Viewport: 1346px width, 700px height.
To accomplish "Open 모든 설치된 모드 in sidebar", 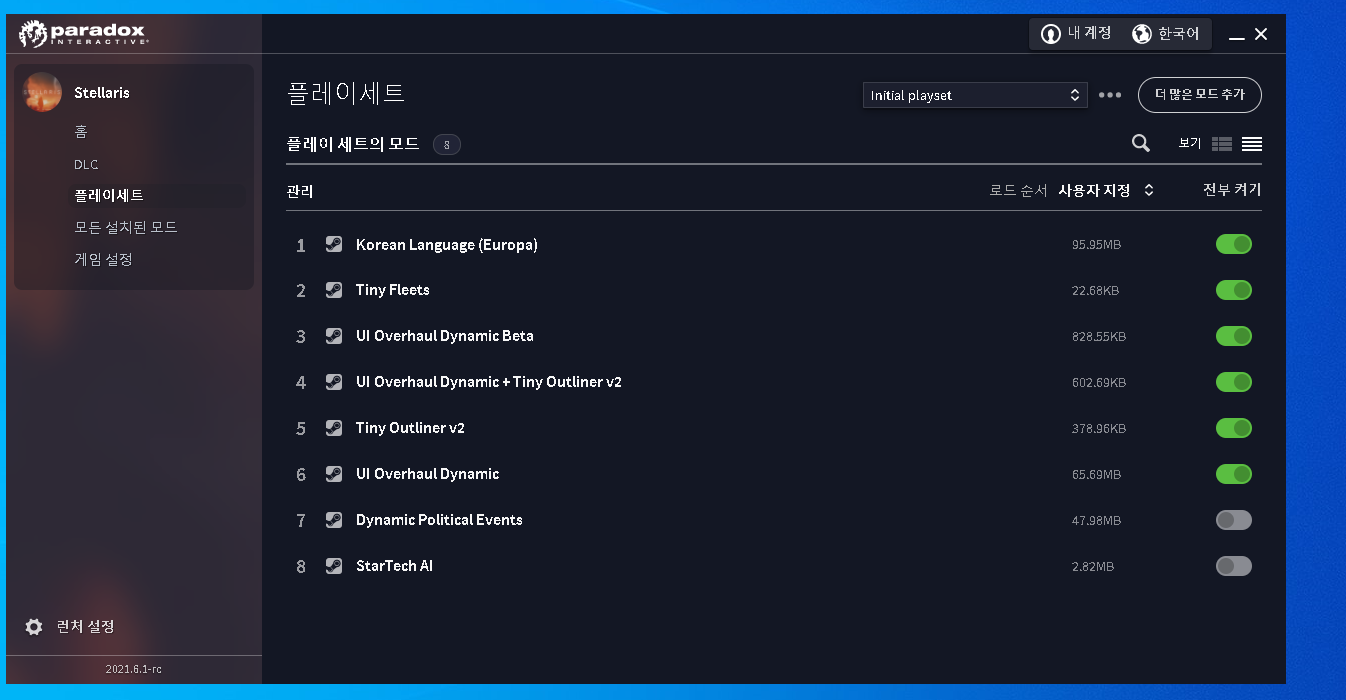I will tap(126, 228).
